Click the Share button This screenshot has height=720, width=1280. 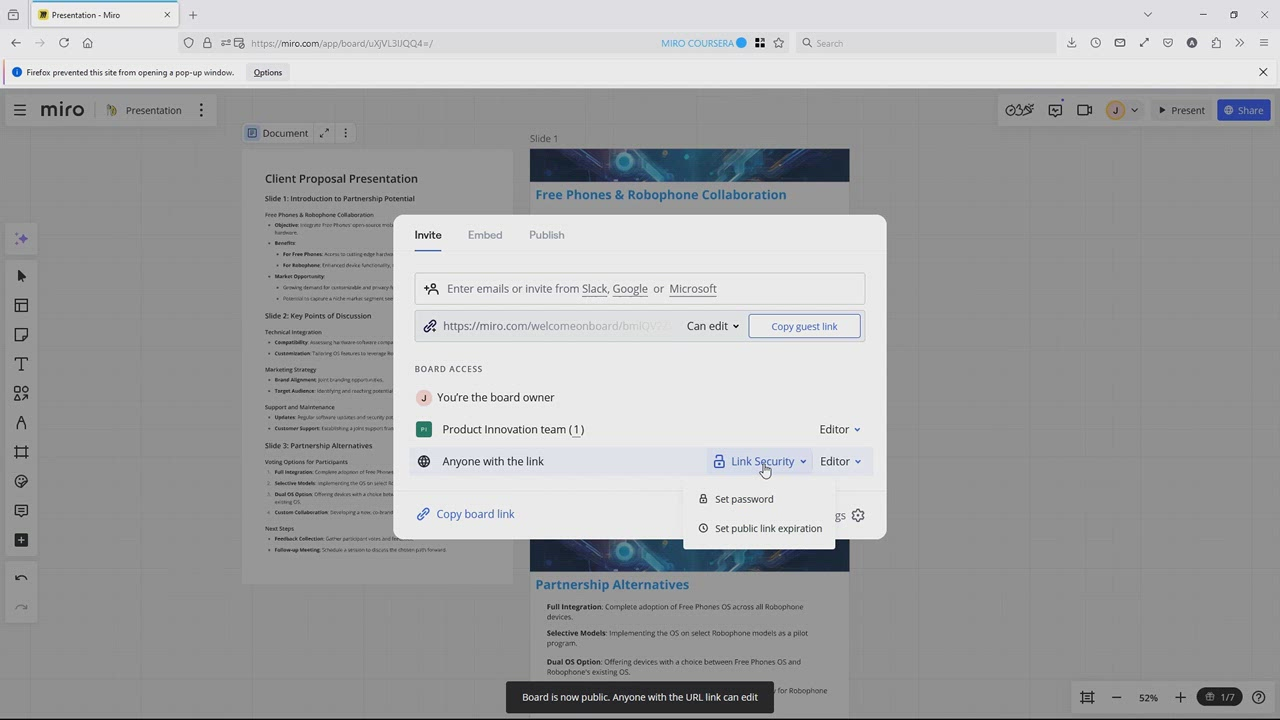coord(1243,110)
